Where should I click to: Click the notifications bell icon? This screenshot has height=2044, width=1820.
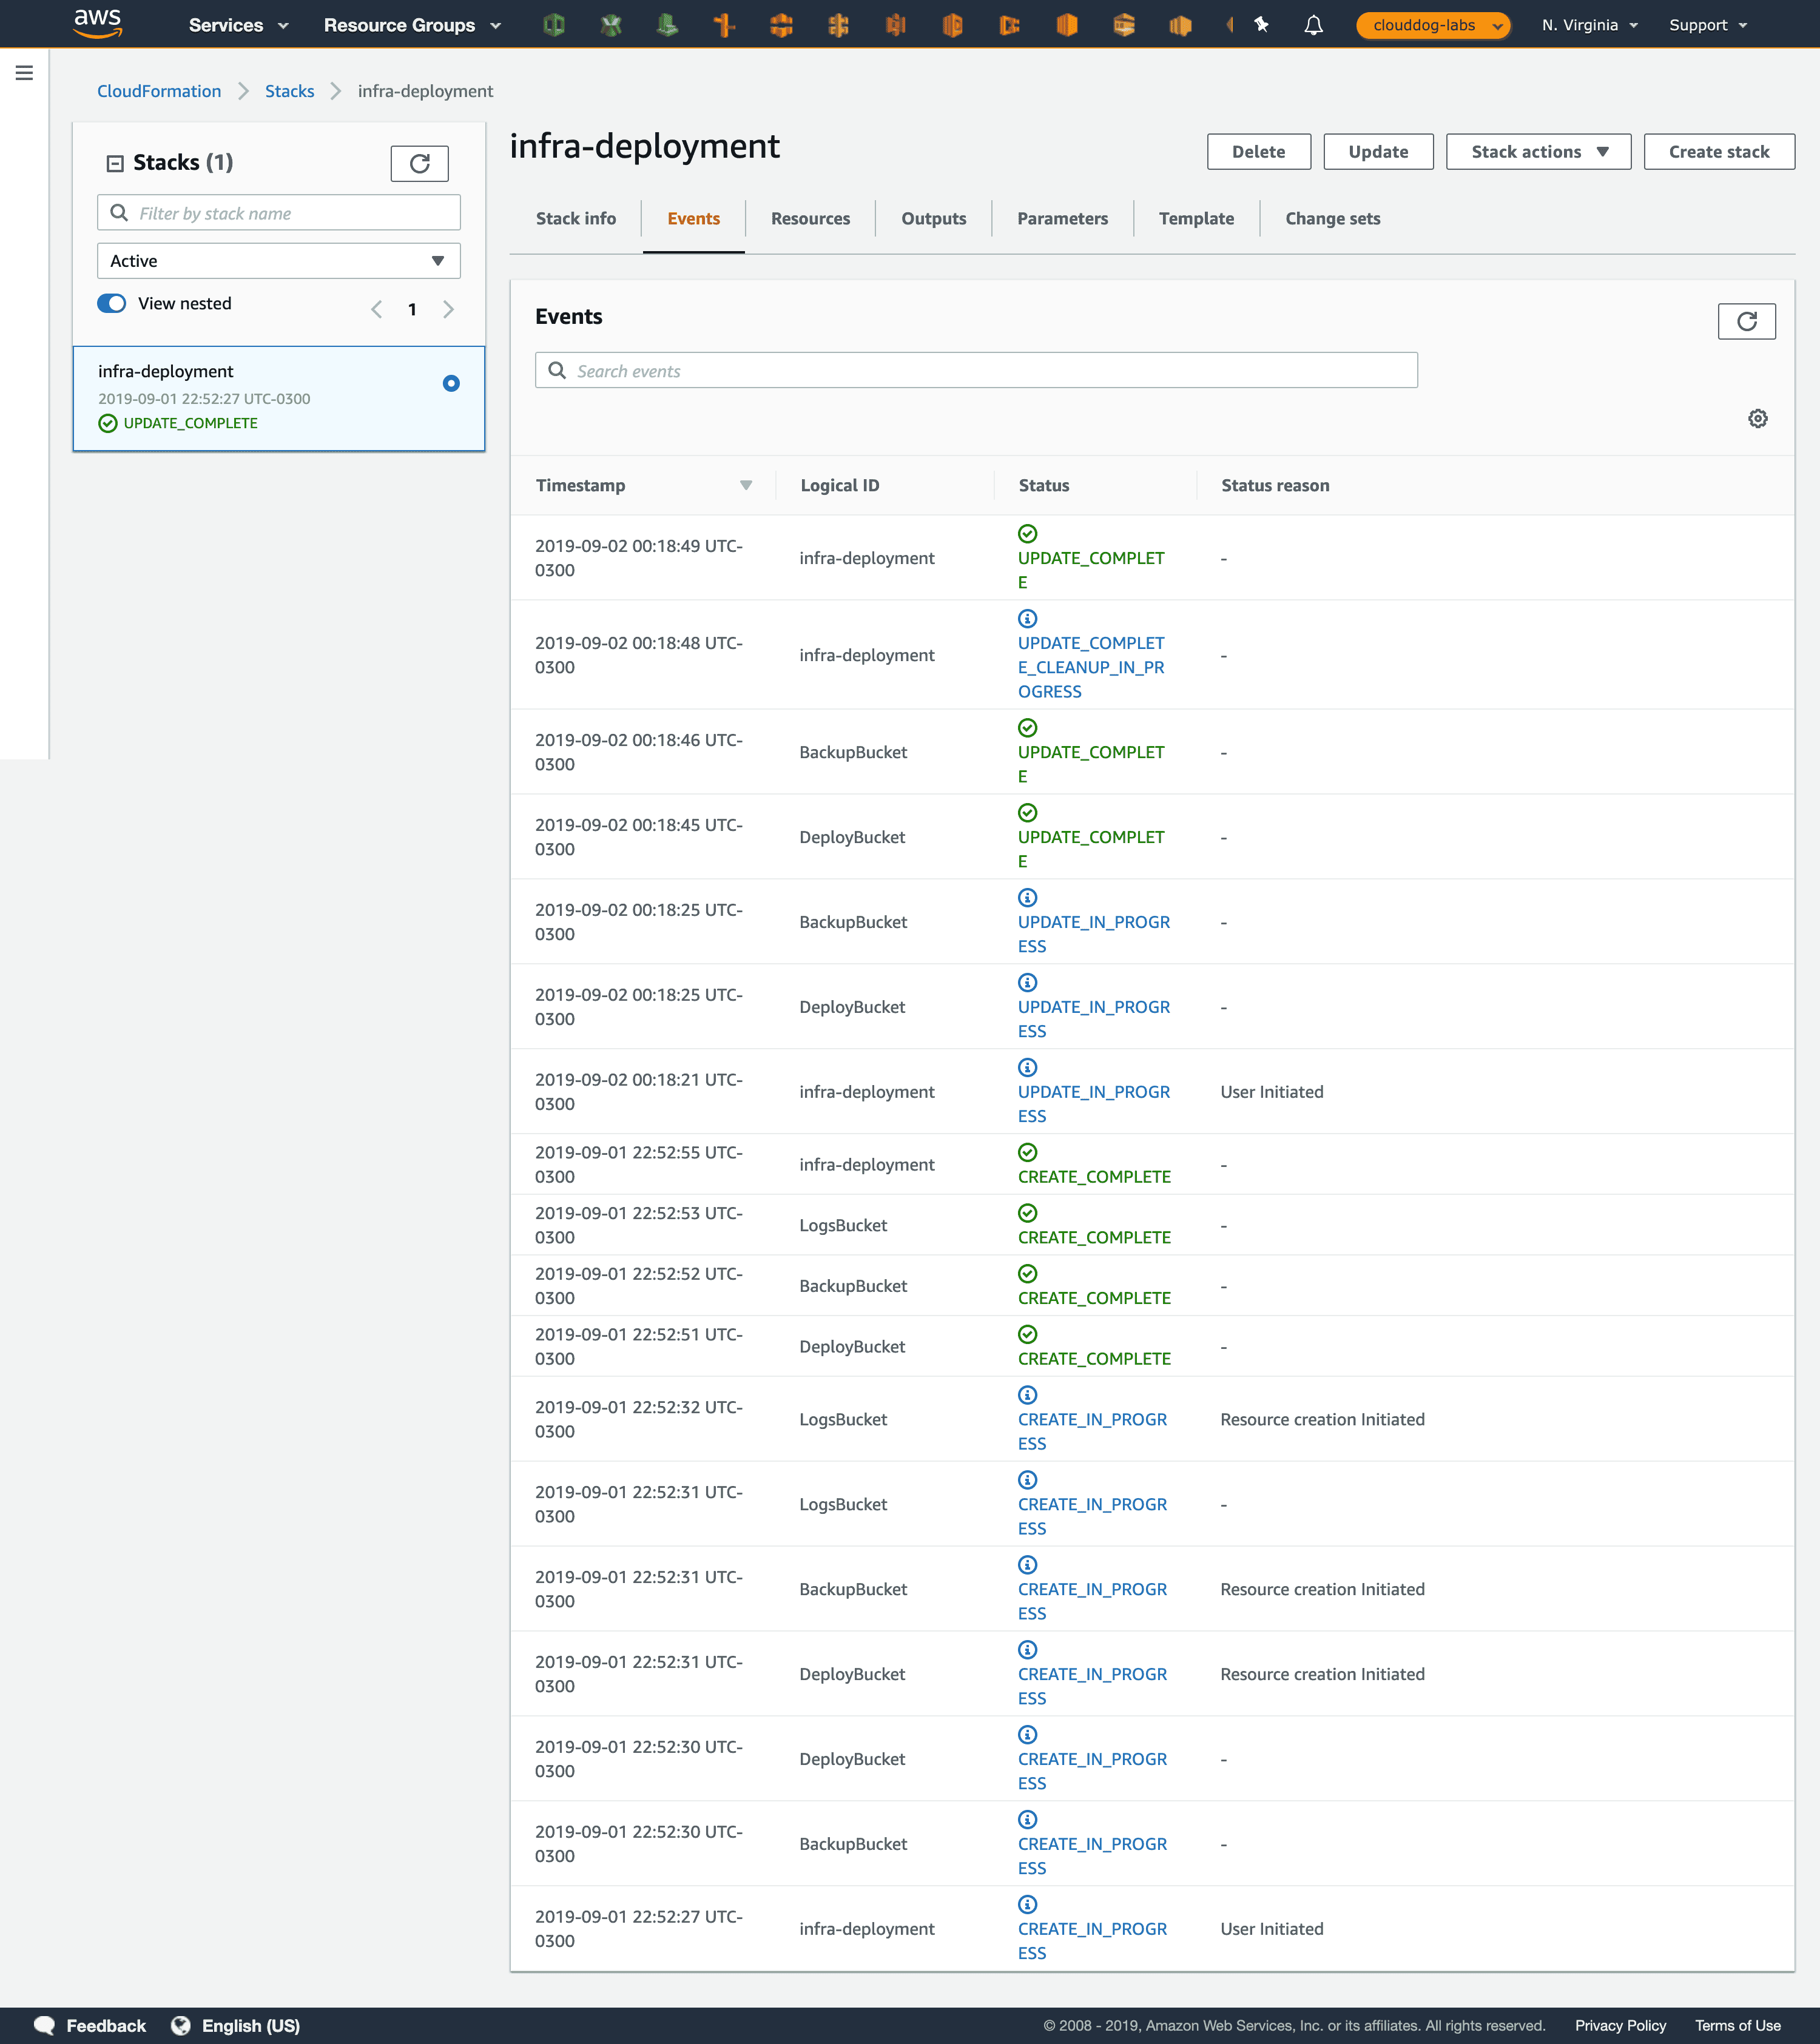1313,25
